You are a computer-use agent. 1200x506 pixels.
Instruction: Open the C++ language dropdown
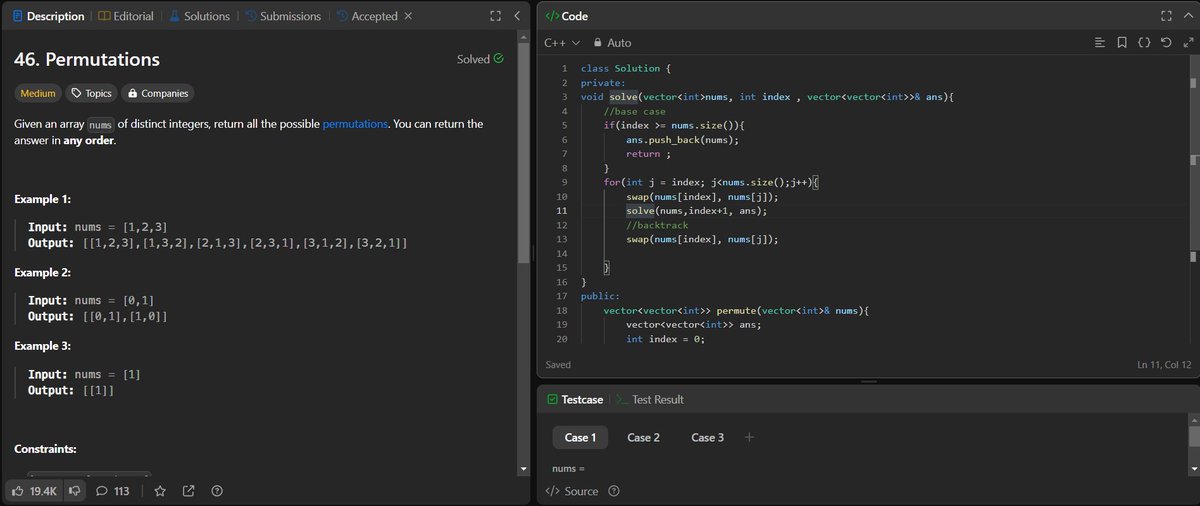click(x=561, y=43)
